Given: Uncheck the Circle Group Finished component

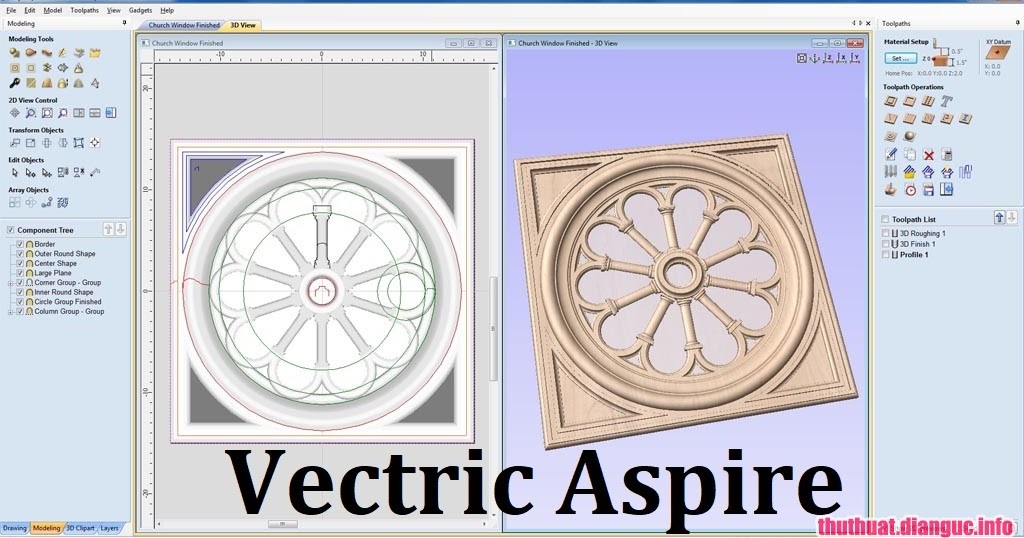Looking at the screenshot, I should coord(20,302).
